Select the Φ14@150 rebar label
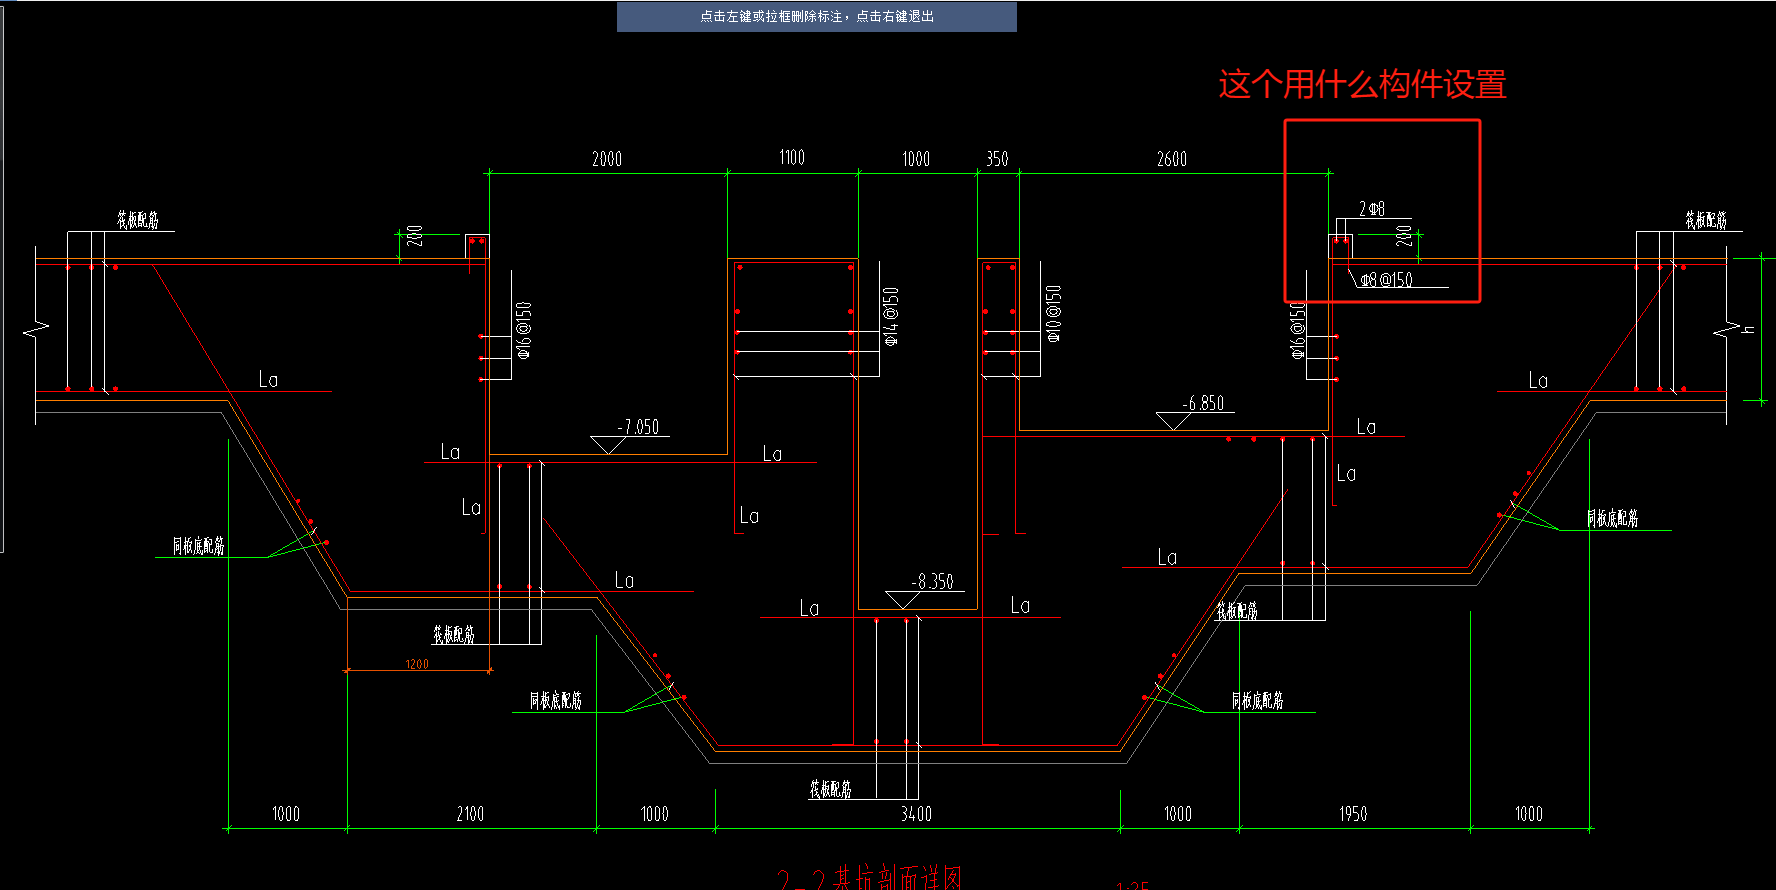The width and height of the screenshot is (1776, 890). point(891,316)
